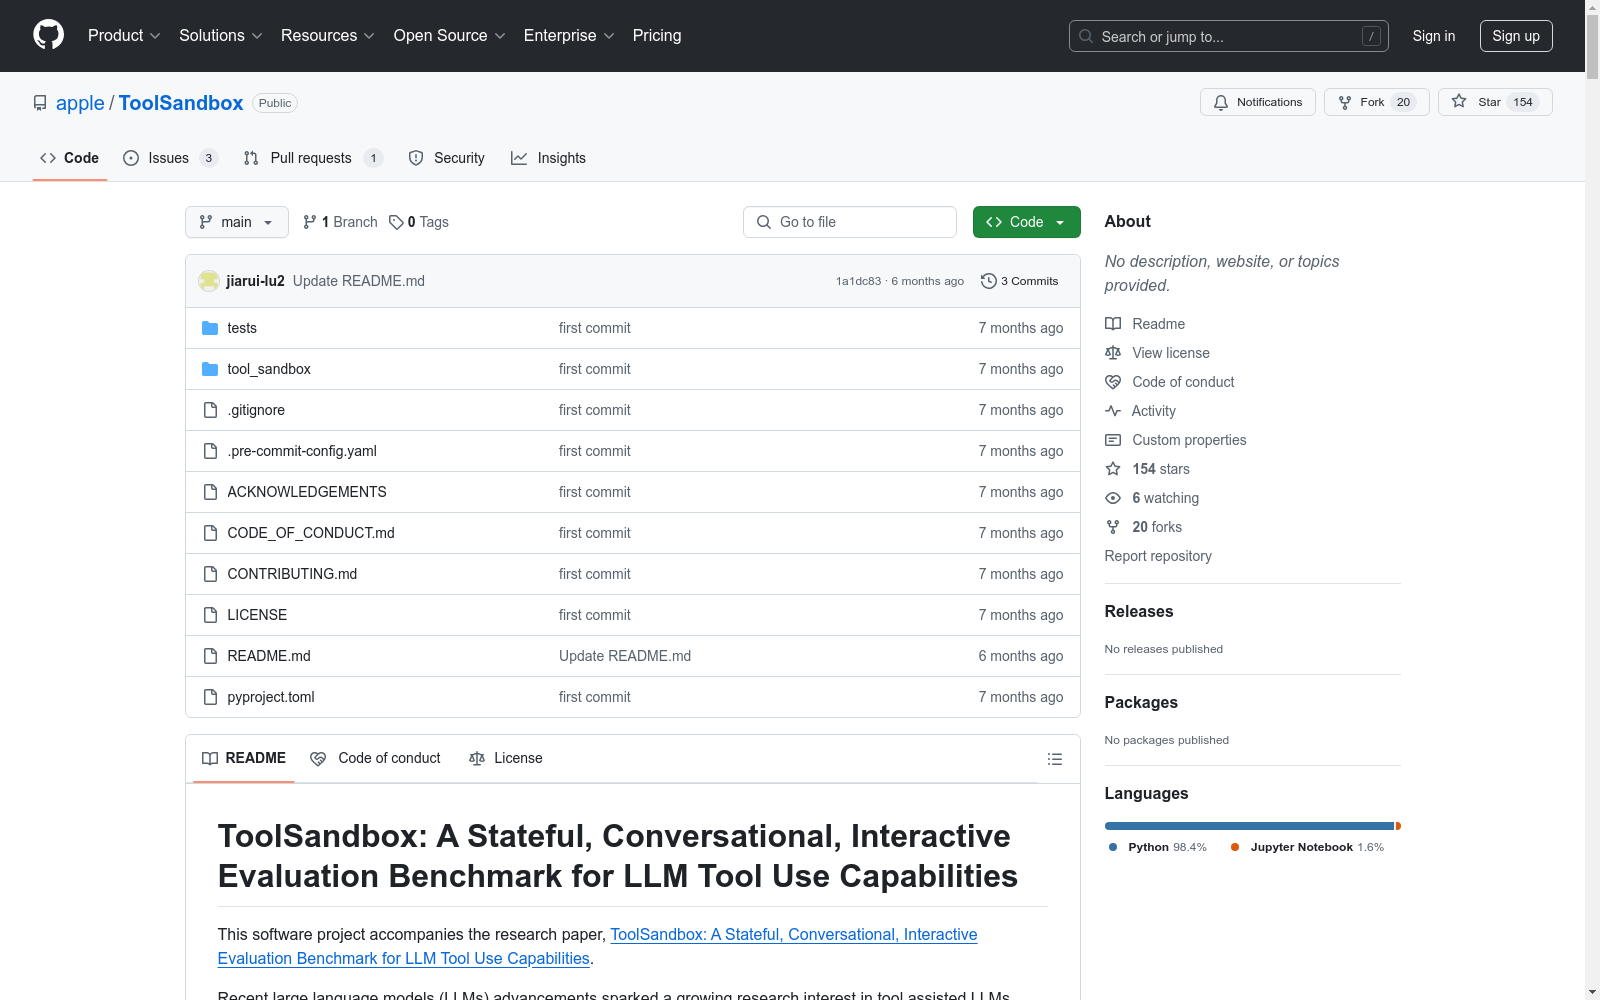
Task: View the 3 Commits history link
Action: pyautogui.click(x=1020, y=281)
